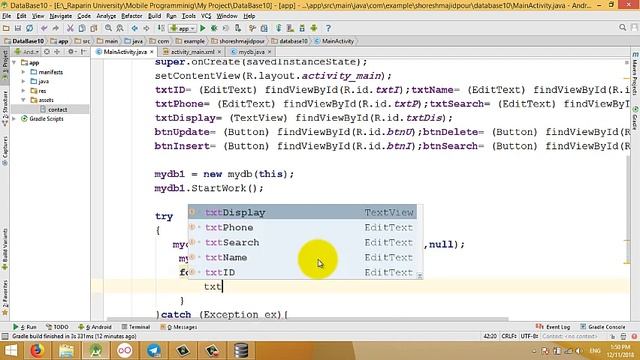The width and height of the screenshot is (640, 360).
Task: Open the Event Log panel
Action: pos(553,327)
